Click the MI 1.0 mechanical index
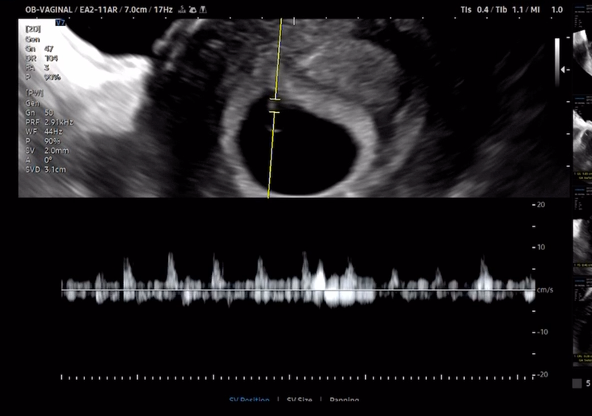 pyautogui.click(x=546, y=10)
